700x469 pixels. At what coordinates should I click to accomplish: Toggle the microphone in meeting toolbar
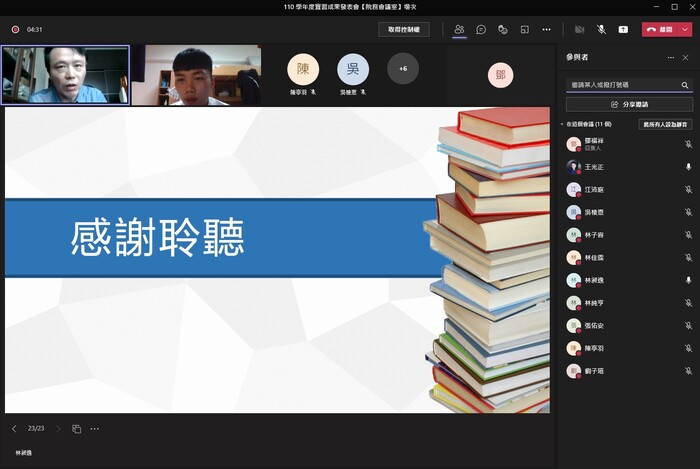[601, 29]
